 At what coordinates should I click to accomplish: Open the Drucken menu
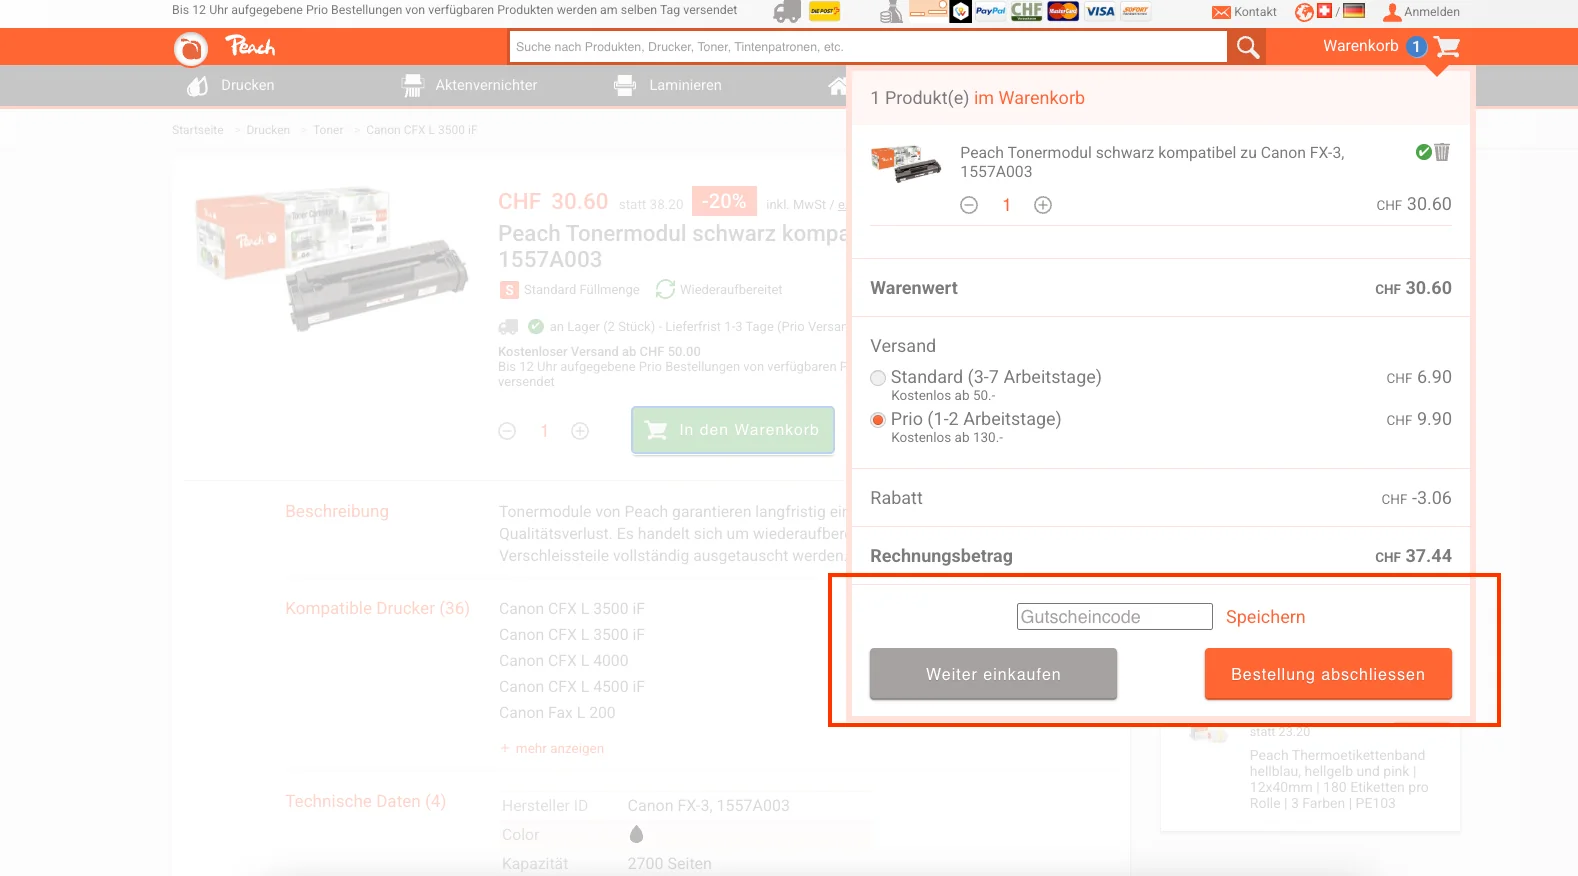tap(248, 85)
